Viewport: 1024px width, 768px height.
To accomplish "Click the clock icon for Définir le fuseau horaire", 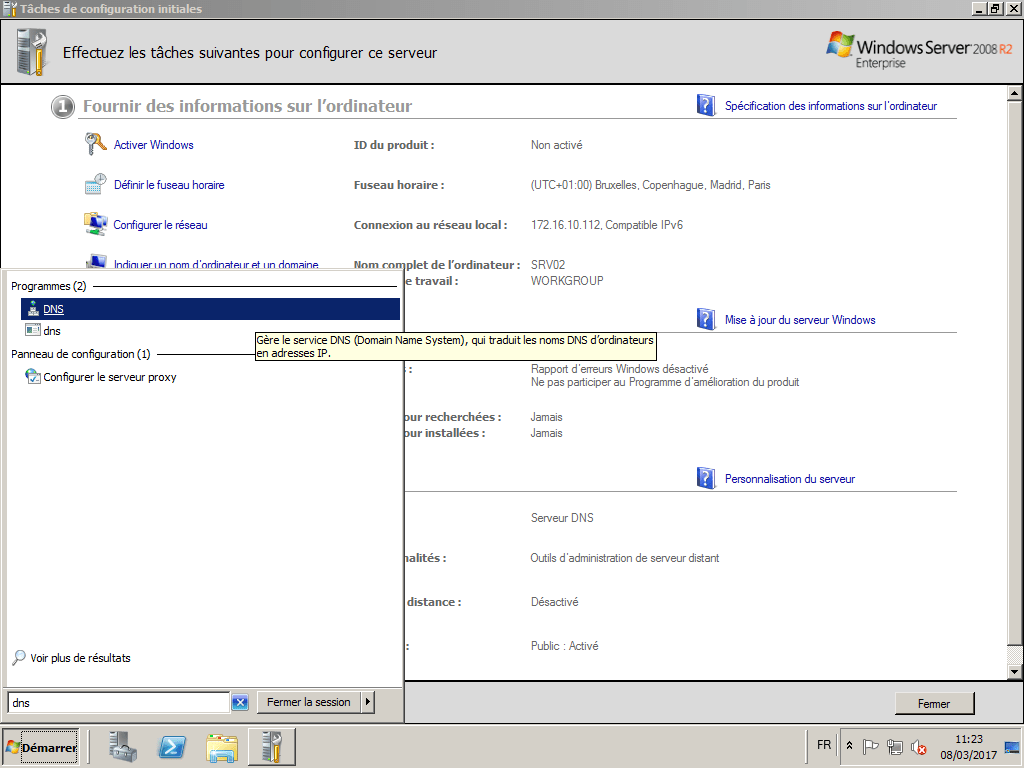I will [95, 184].
